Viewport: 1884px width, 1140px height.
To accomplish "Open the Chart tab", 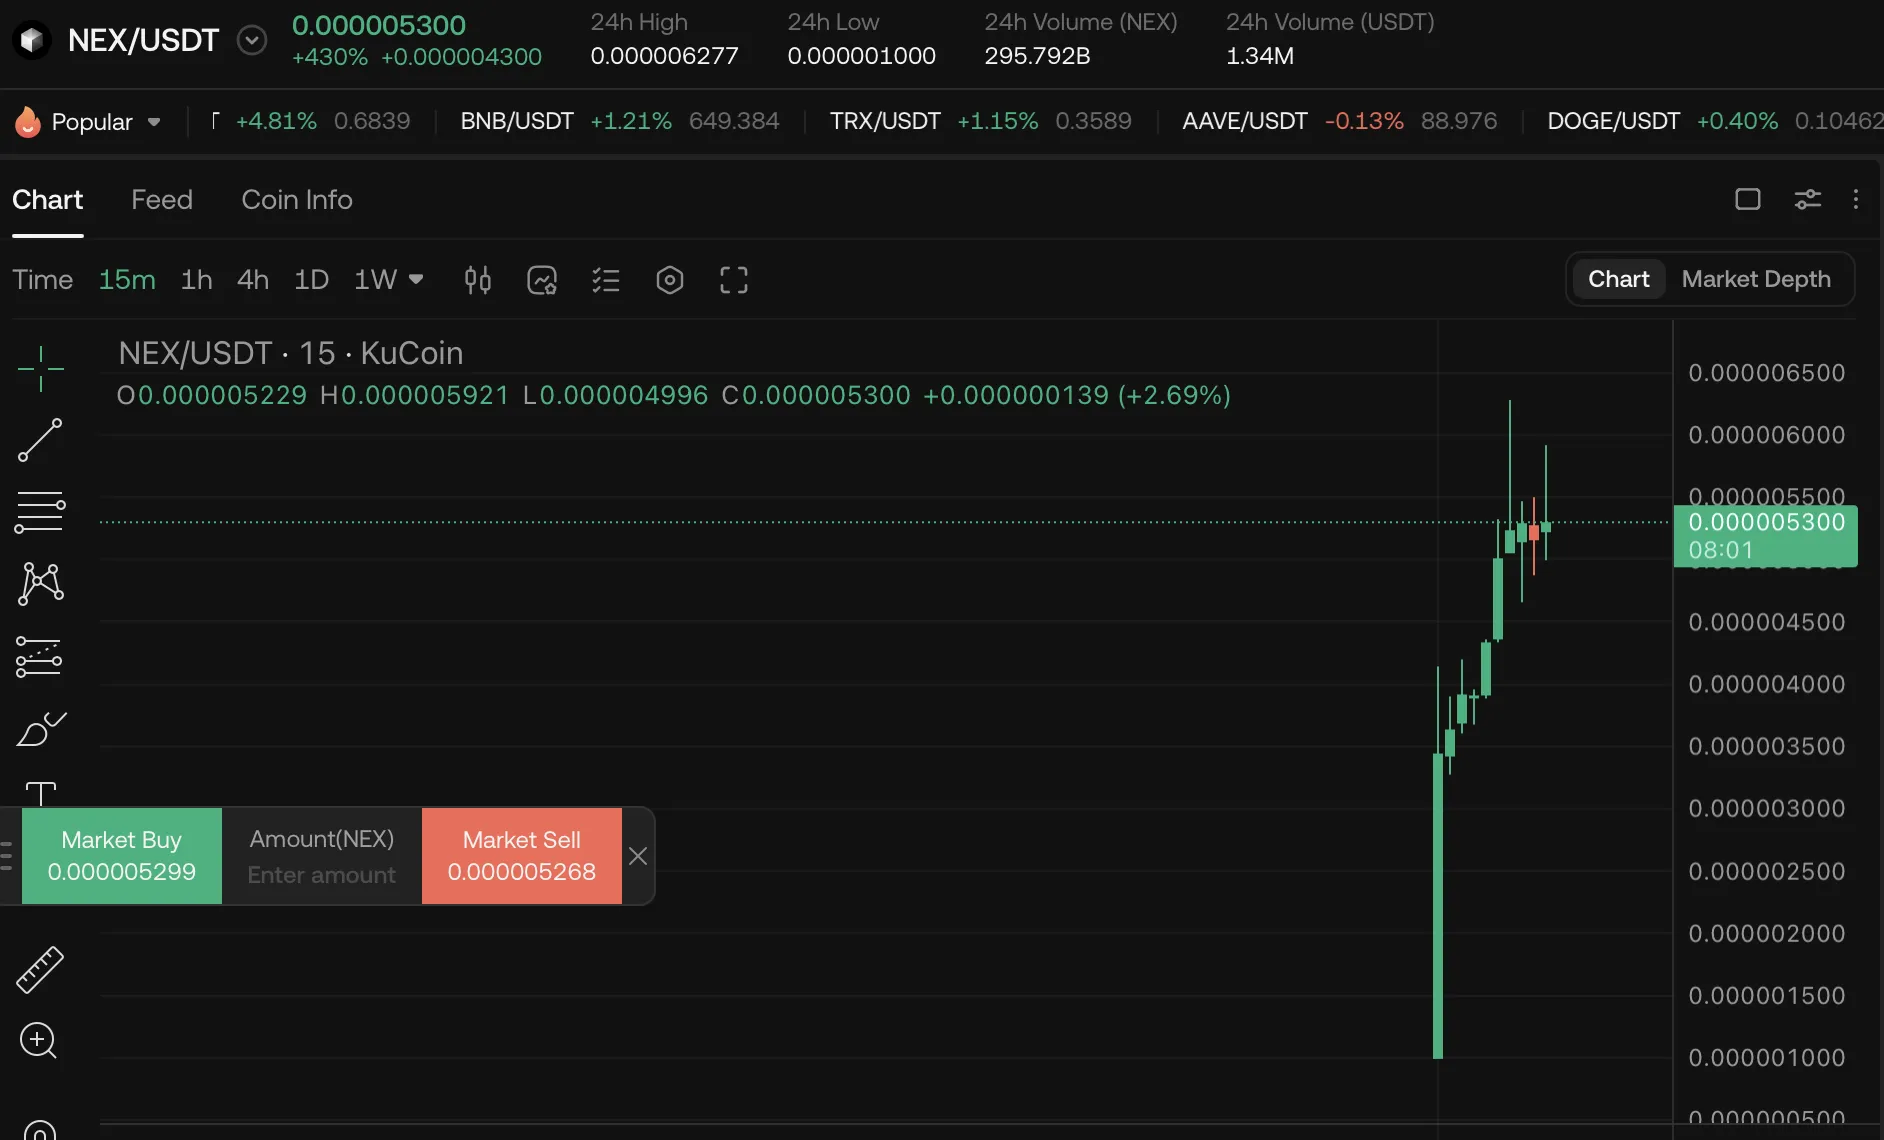I will [47, 200].
